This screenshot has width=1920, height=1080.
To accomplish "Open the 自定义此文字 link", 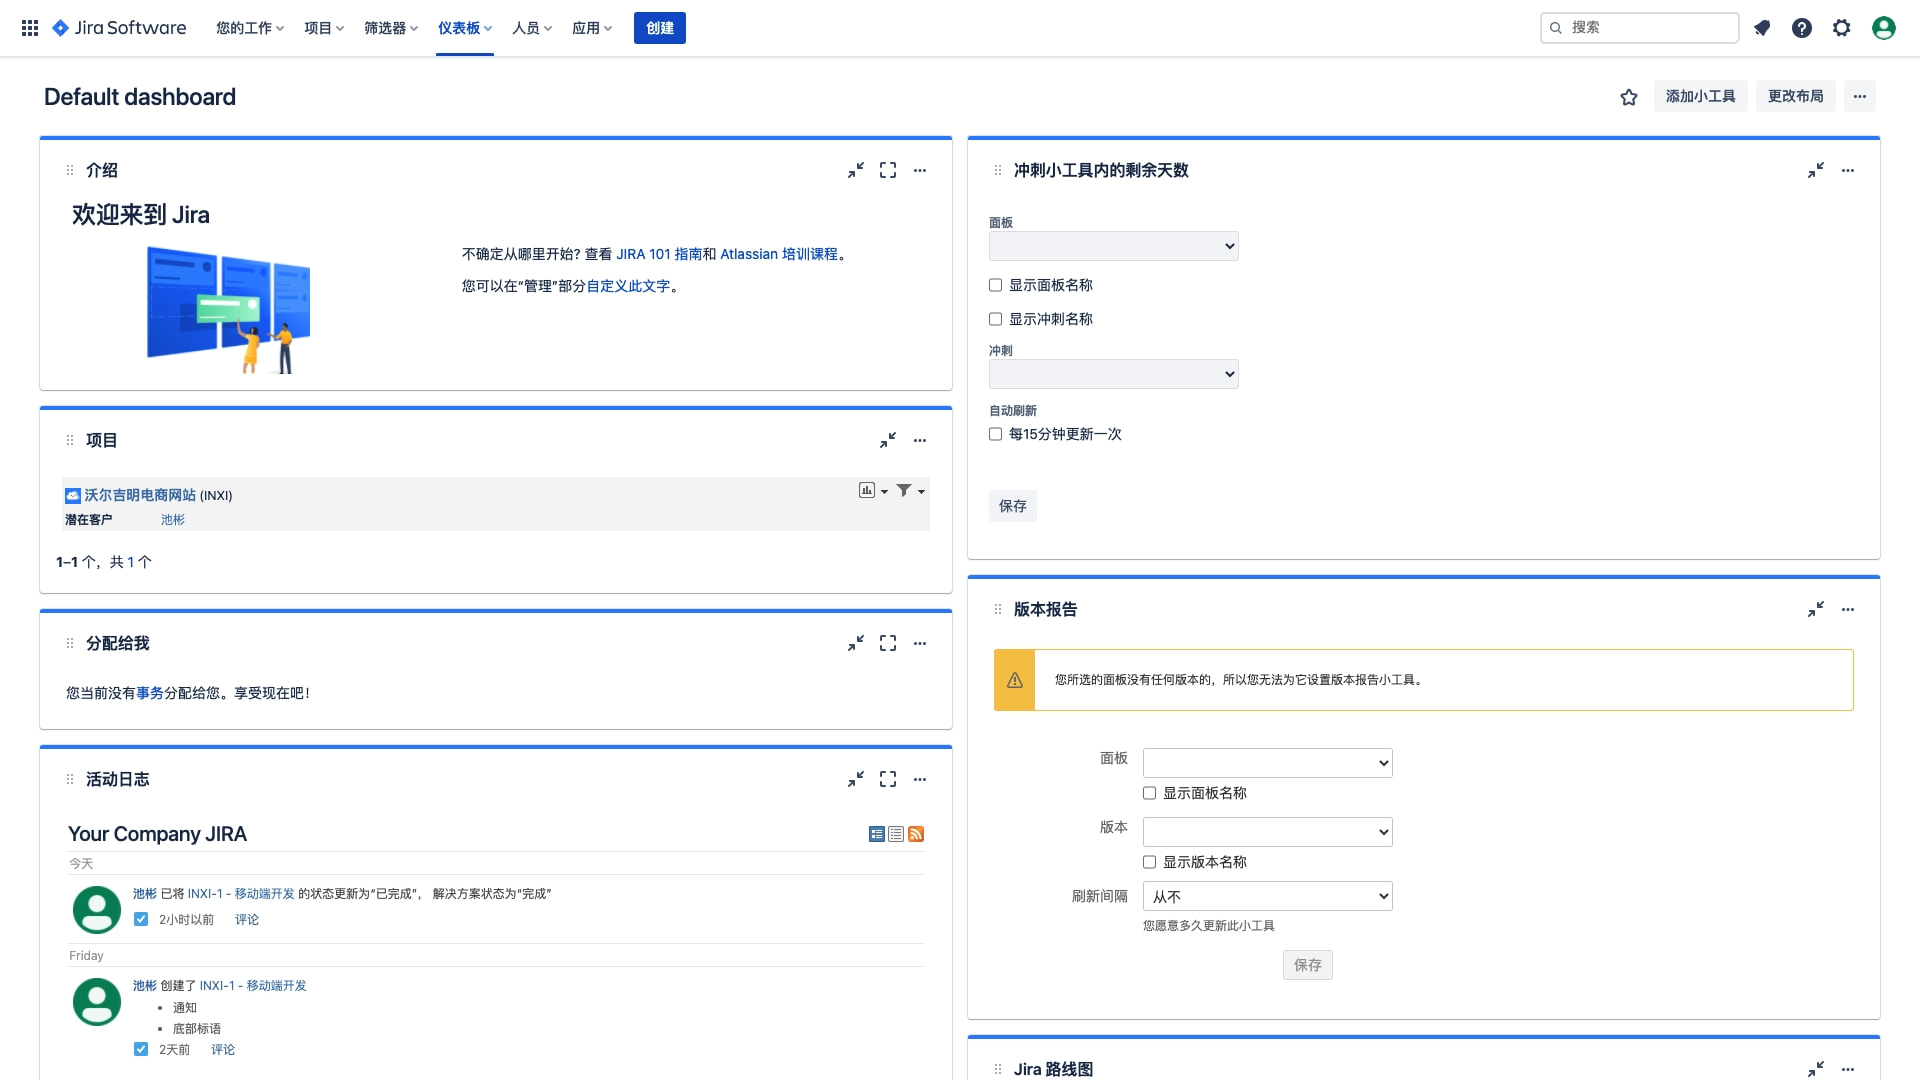I will click(x=628, y=287).
